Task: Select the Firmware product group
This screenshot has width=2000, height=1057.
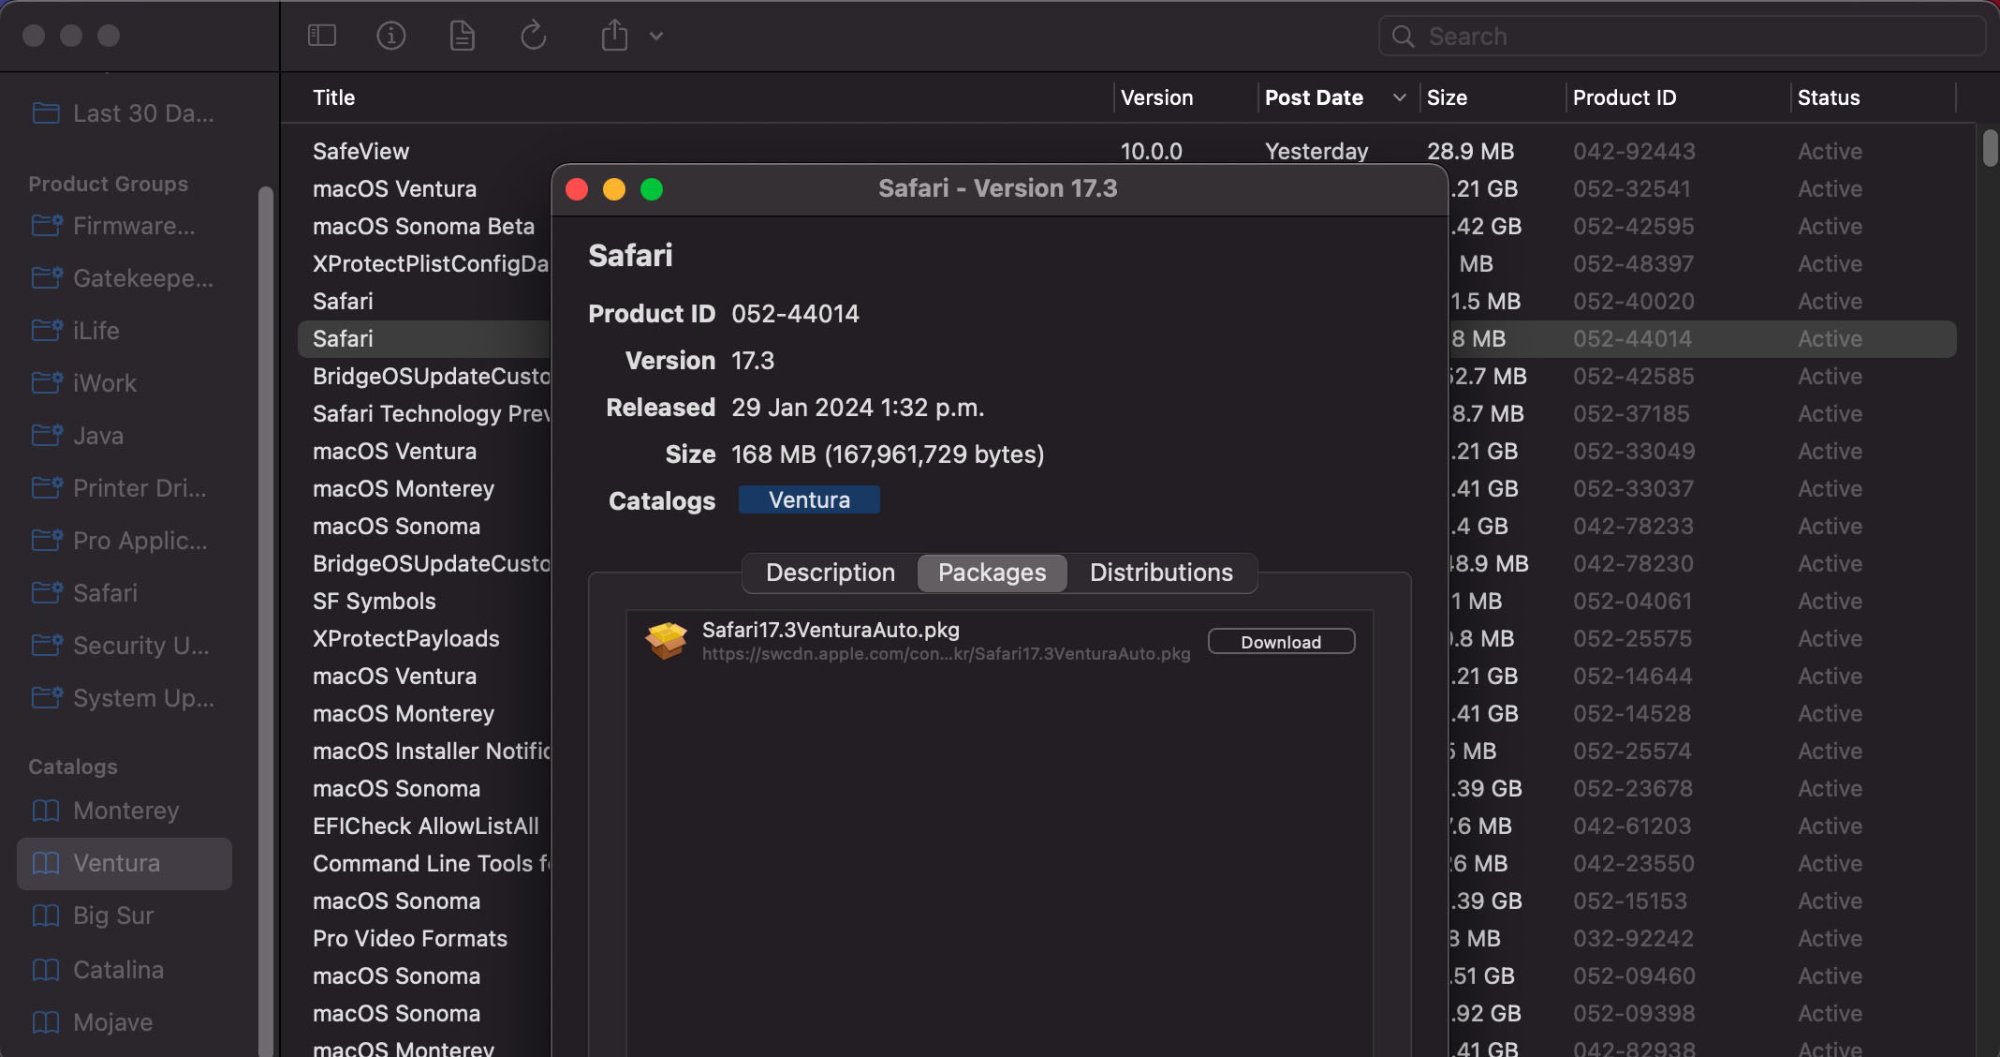Action: (124, 226)
